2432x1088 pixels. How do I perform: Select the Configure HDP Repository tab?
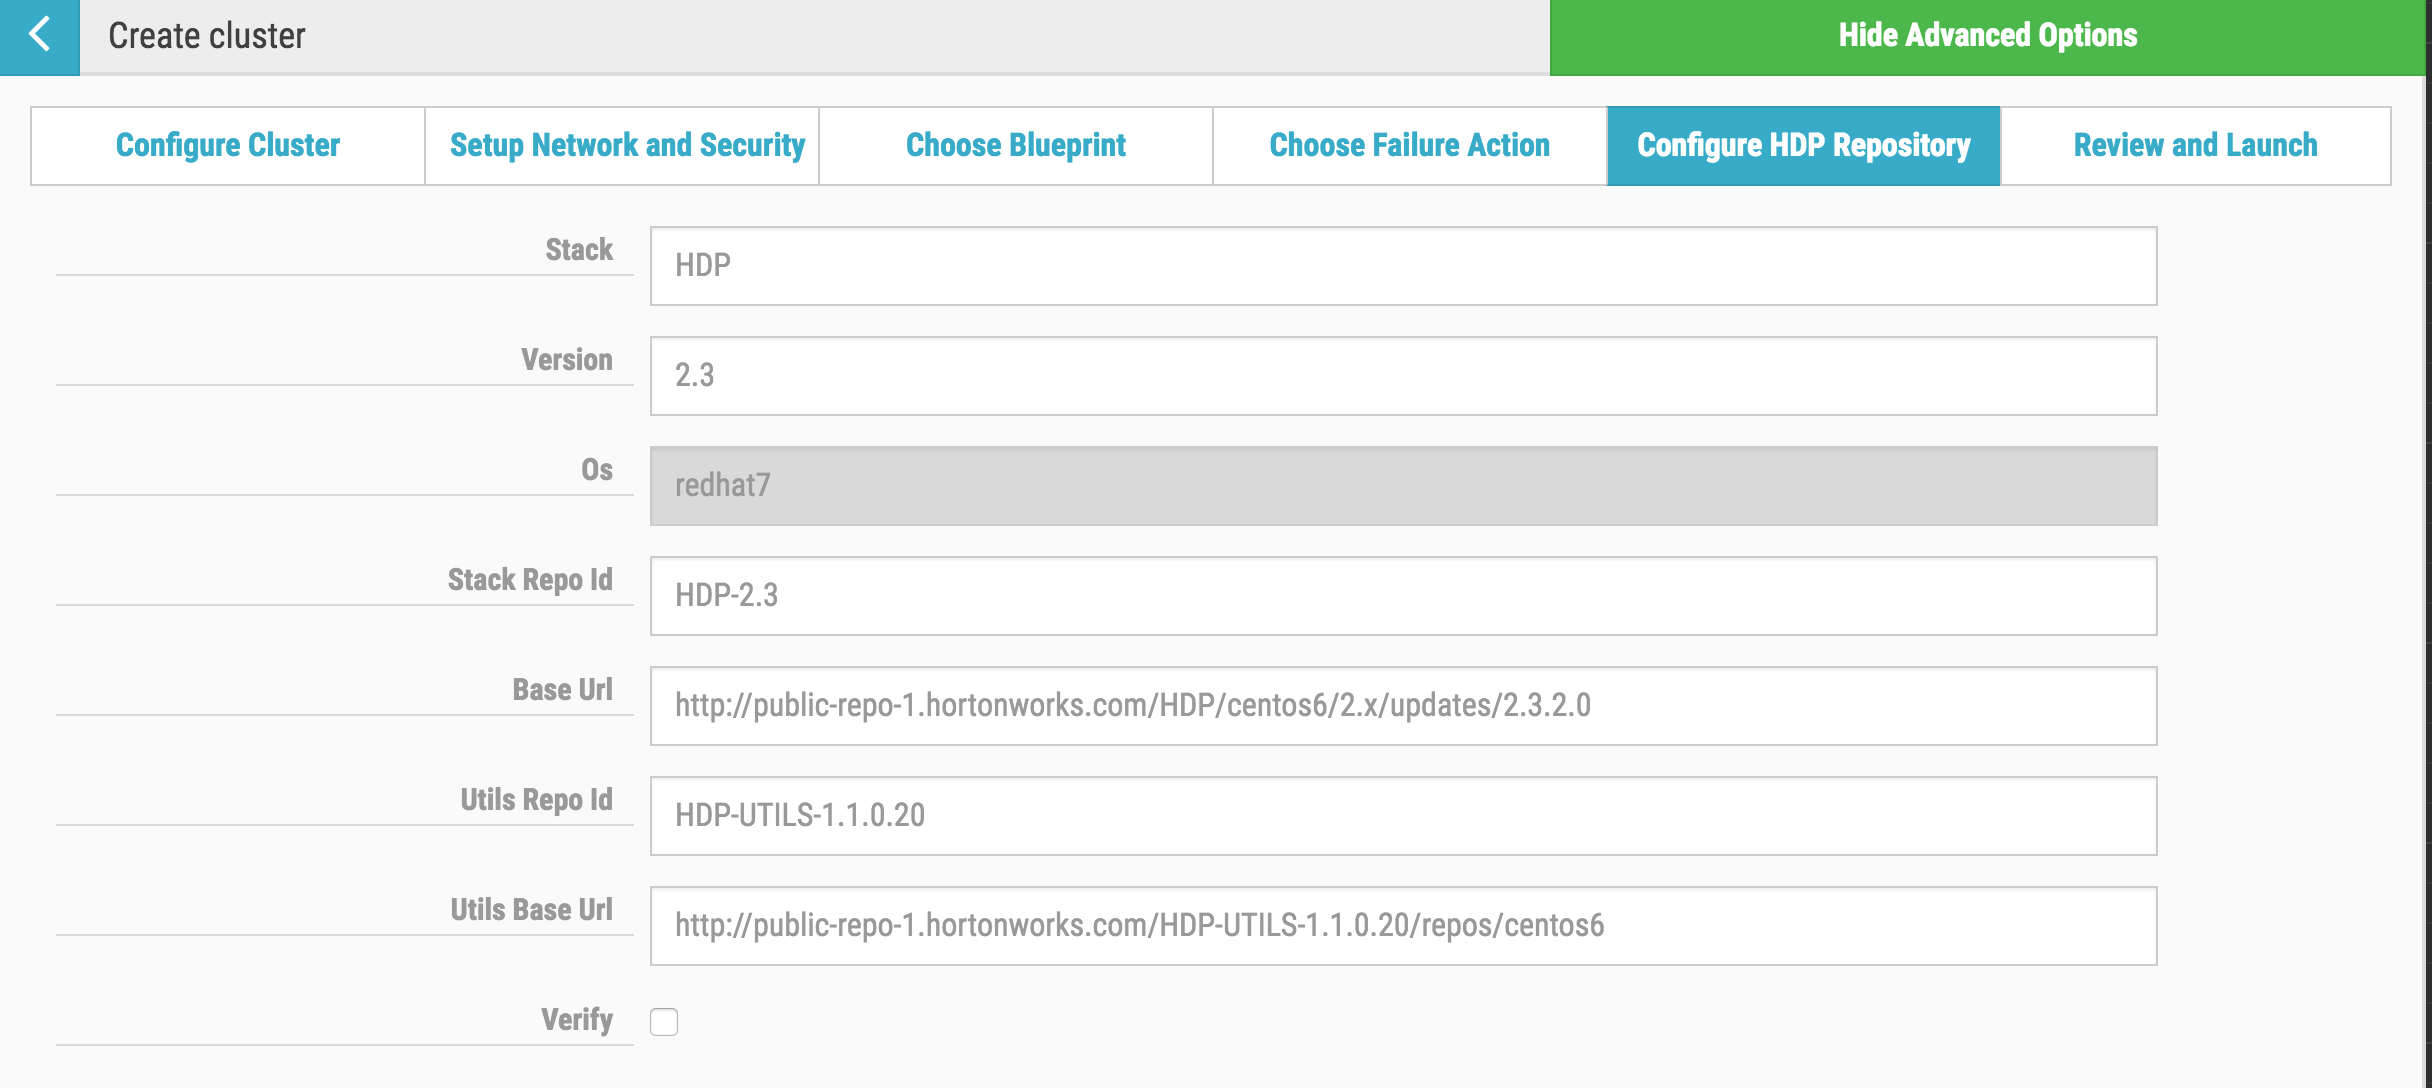point(1803,145)
